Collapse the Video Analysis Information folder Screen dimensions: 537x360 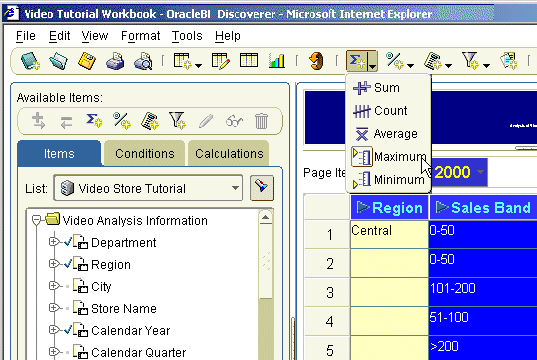click(36, 220)
